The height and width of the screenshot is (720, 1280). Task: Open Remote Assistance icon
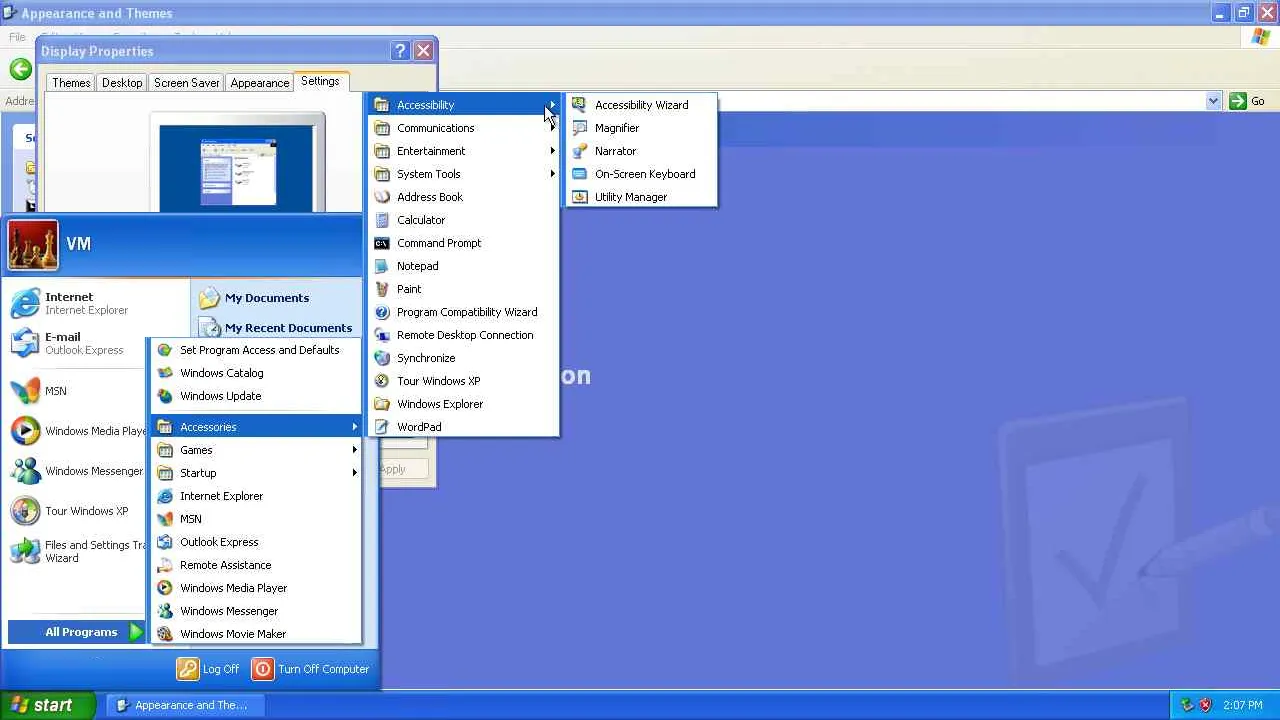(x=164, y=565)
